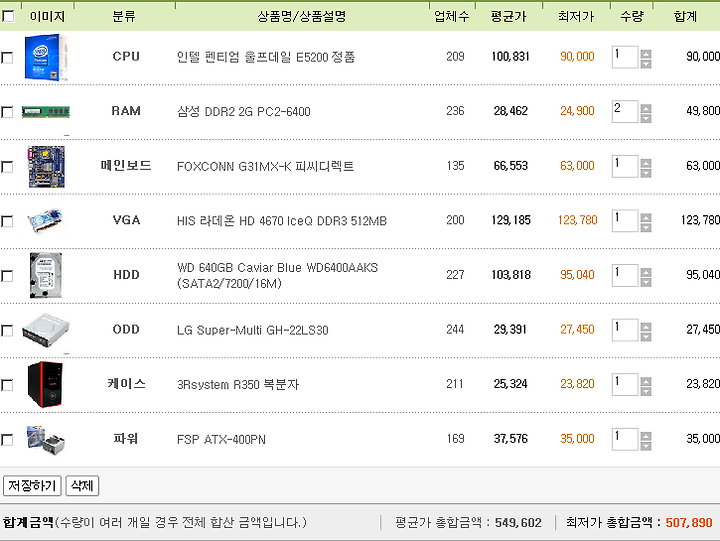
Task: Click the 평균가 column header
Action: pyautogui.click(x=508, y=17)
